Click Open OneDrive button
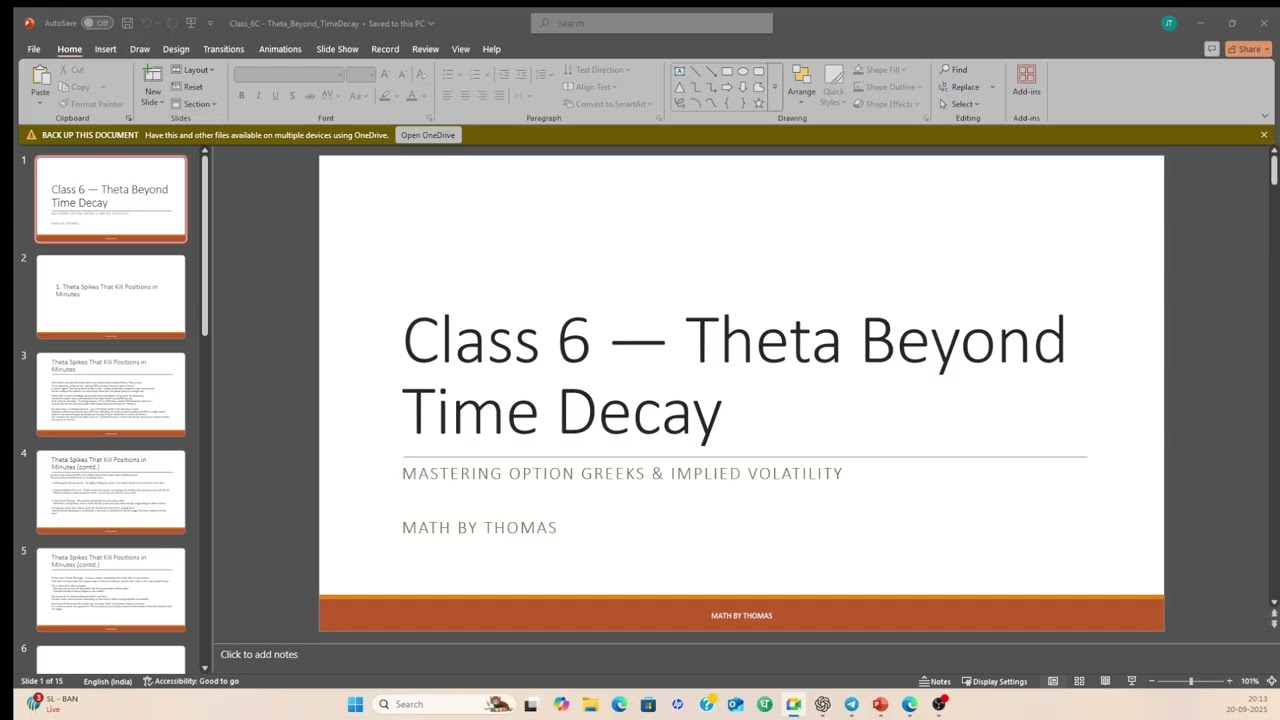 (428, 135)
